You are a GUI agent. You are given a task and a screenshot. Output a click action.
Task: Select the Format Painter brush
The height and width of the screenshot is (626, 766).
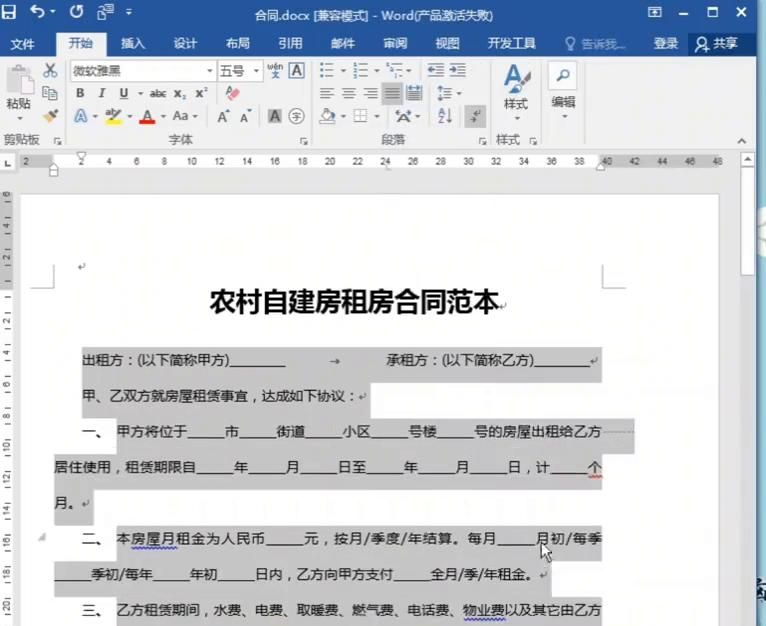[50, 116]
